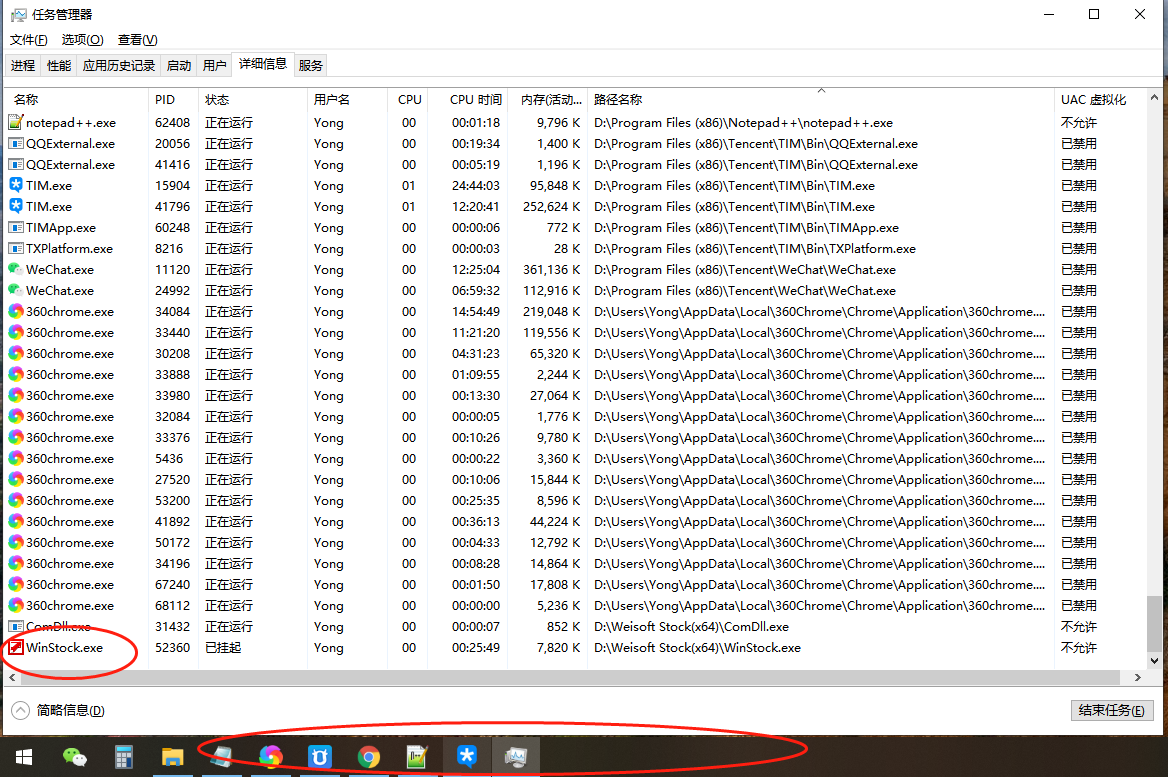Image resolution: width=1168 pixels, height=777 pixels.
Task: Click icon of QQExternal.exe with PID 20056
Action: pos(16,143)
